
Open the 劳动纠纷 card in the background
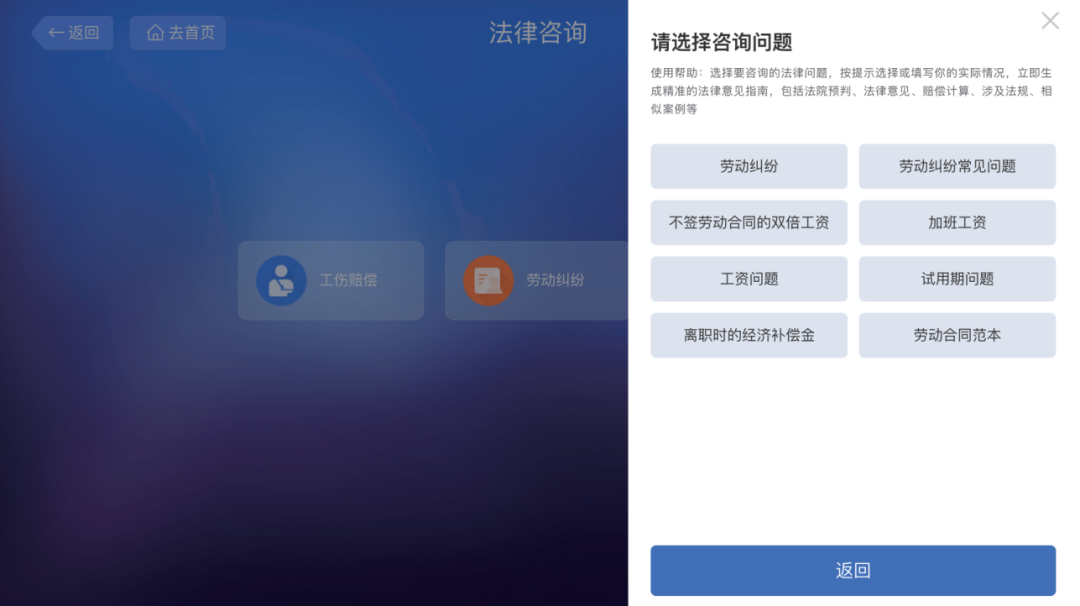[537, 280]
